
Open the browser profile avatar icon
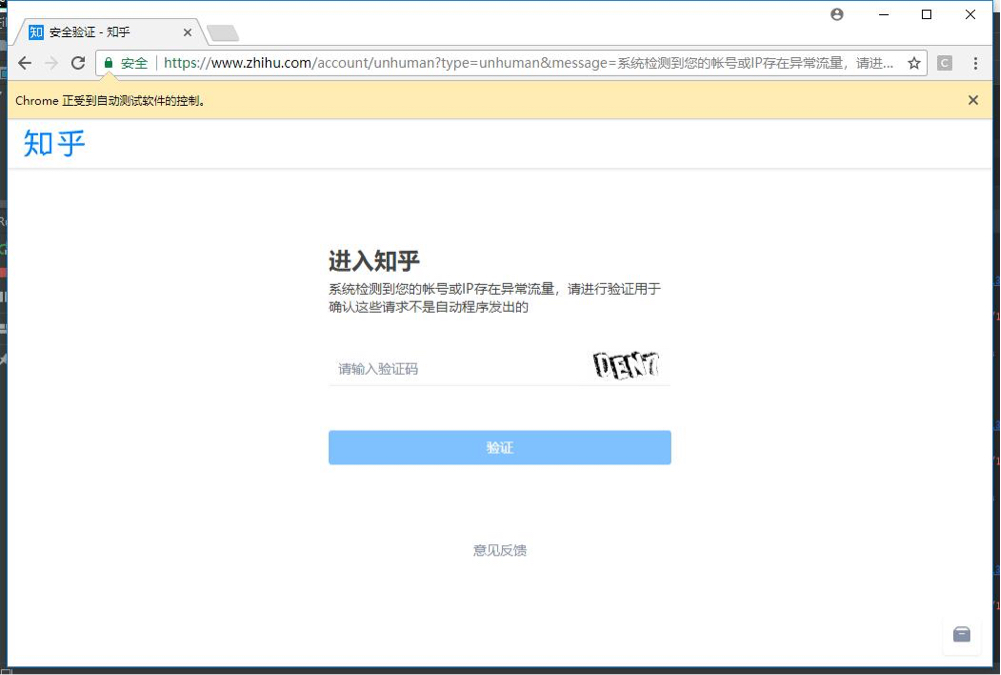pyautogui.click(x=837, y=14)
